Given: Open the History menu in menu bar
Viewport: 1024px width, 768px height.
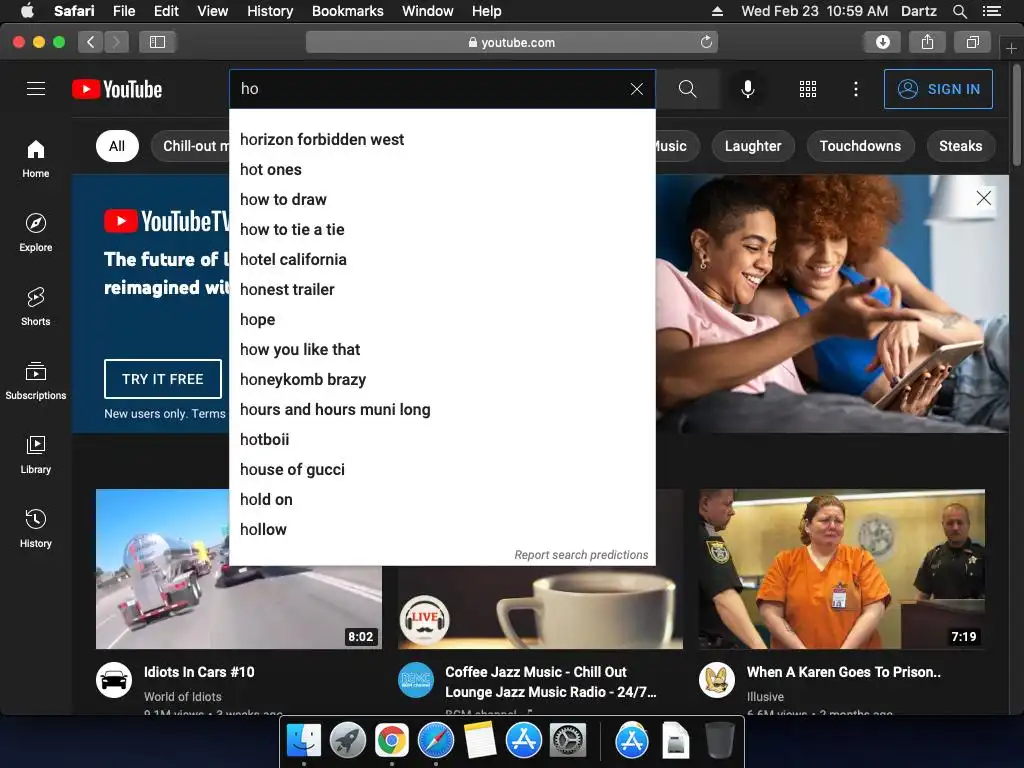Looking at the screenshot, I should click(270, 11).
